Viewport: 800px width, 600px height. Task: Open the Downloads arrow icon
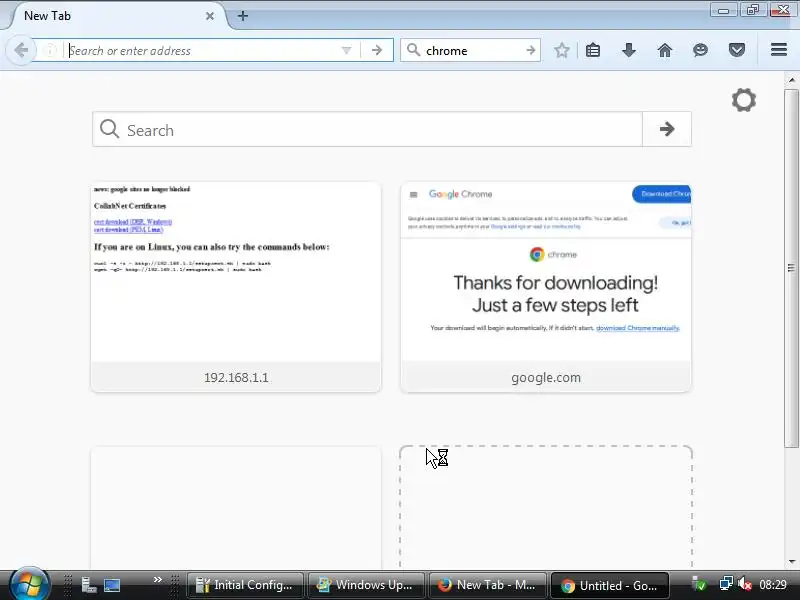point(629,50)
